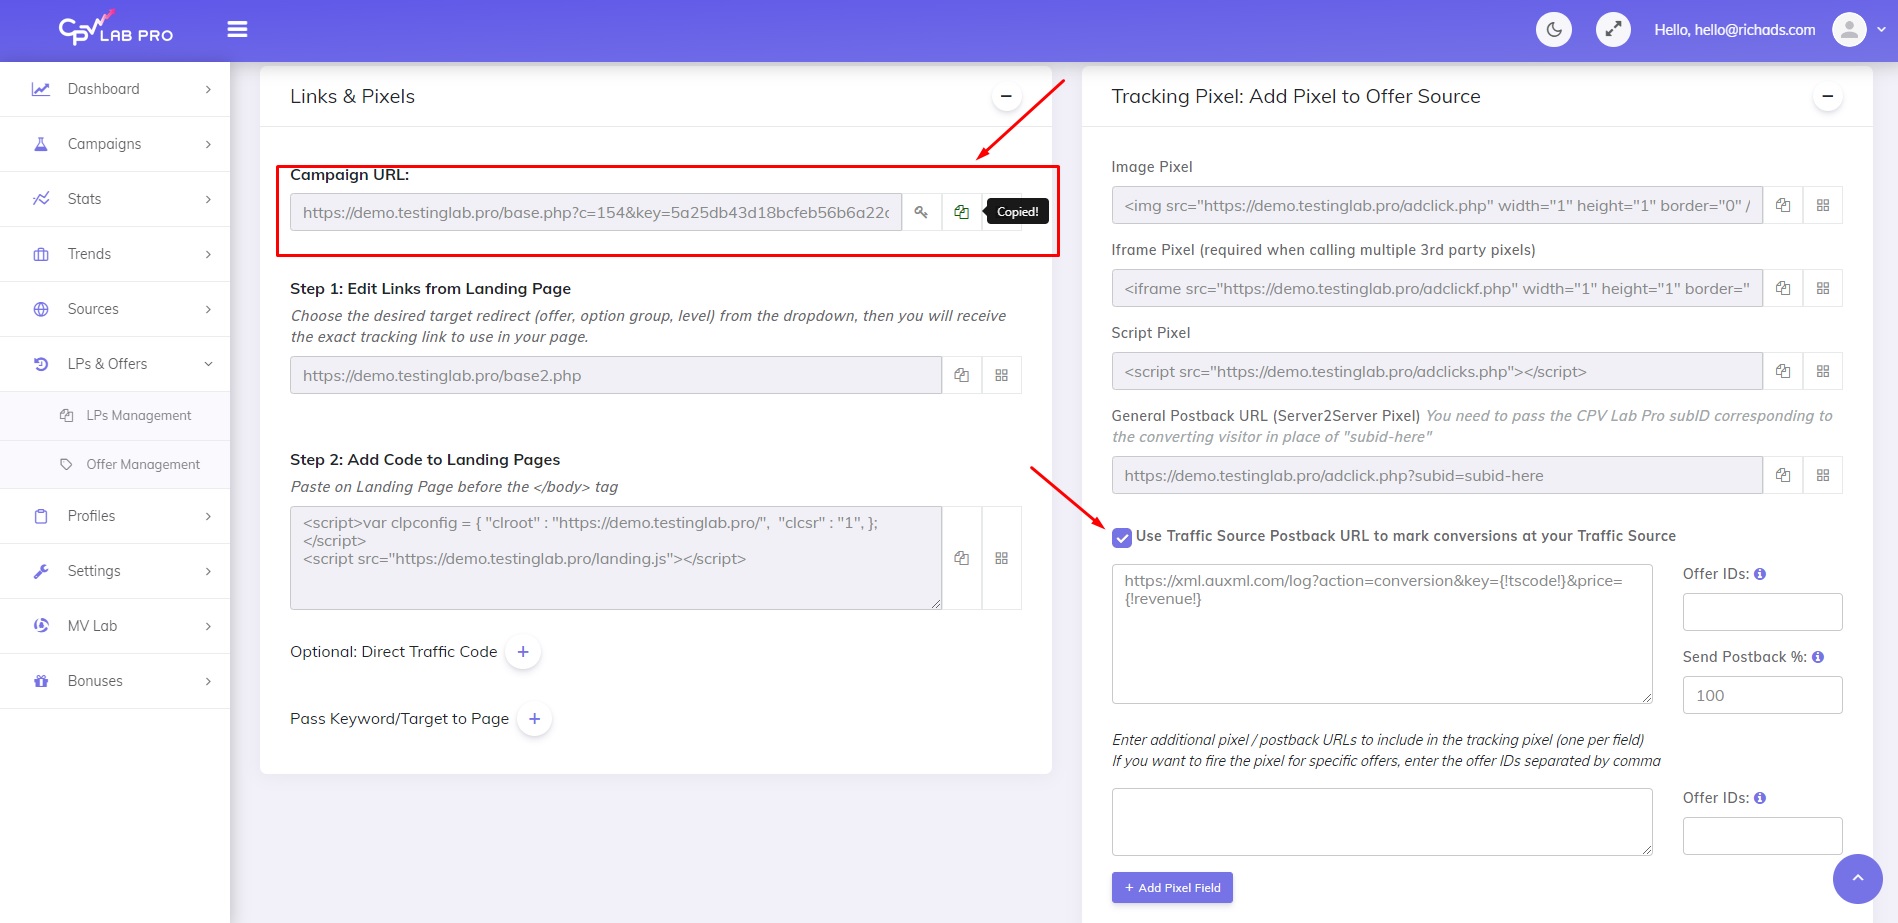Uncheck Use Traffic Source Postback URL

[1122, 537]
